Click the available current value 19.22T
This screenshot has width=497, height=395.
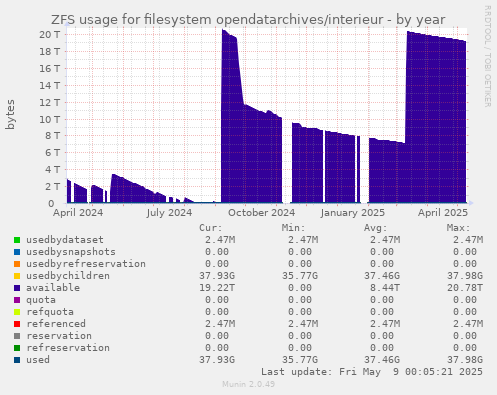tap(217, 288)
